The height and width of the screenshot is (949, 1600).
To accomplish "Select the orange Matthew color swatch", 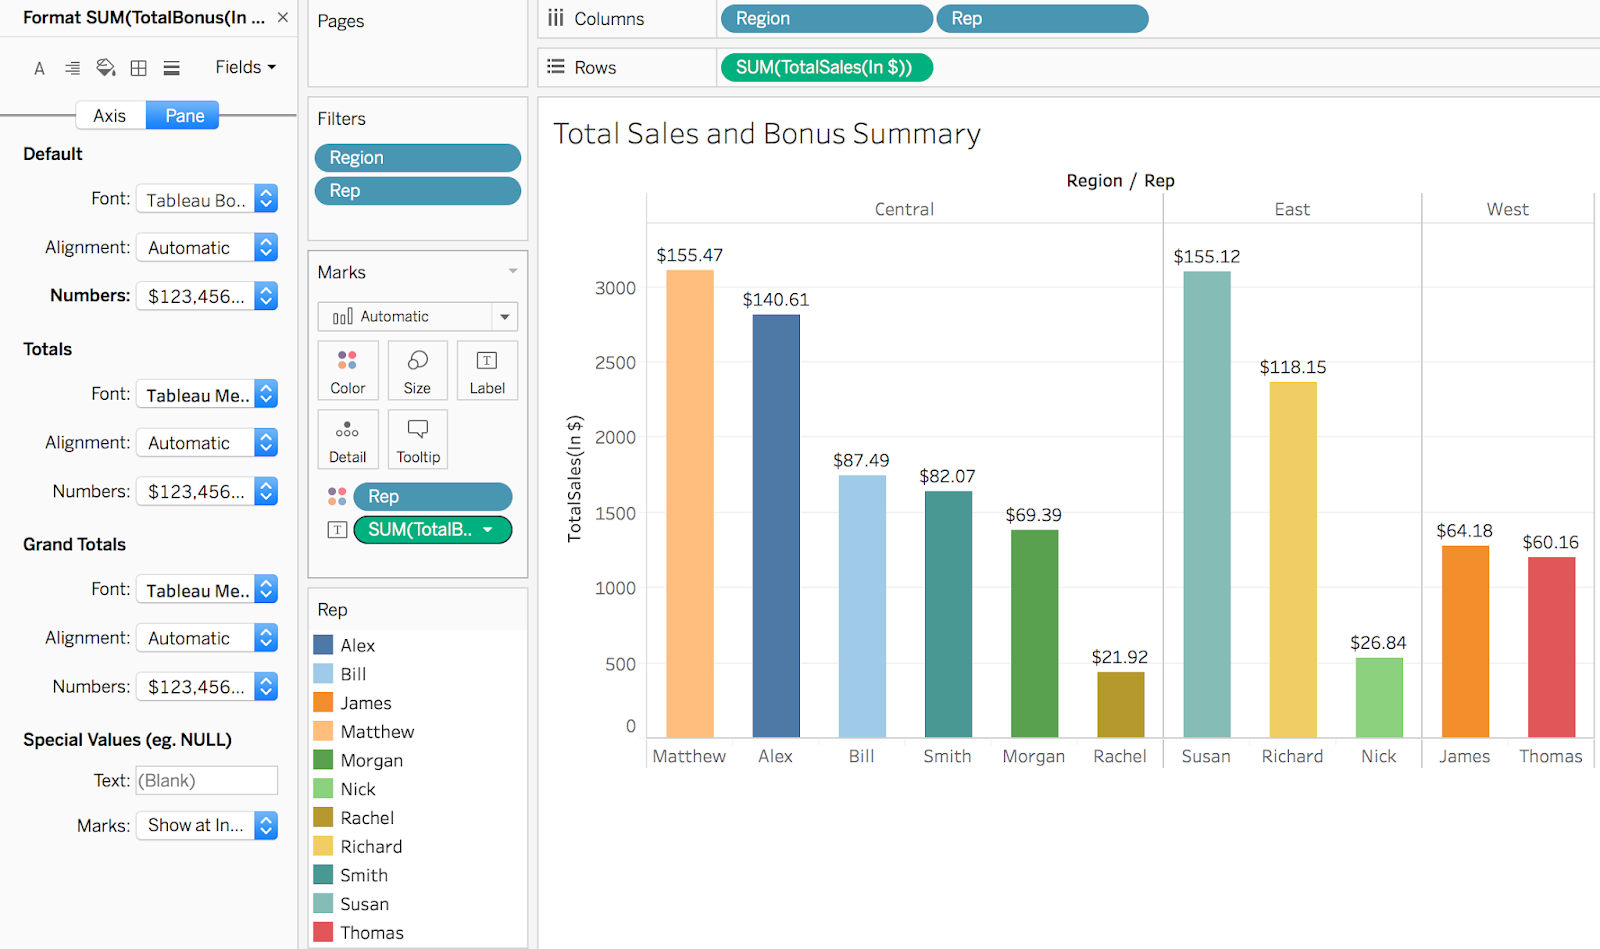I will (323, 731).
